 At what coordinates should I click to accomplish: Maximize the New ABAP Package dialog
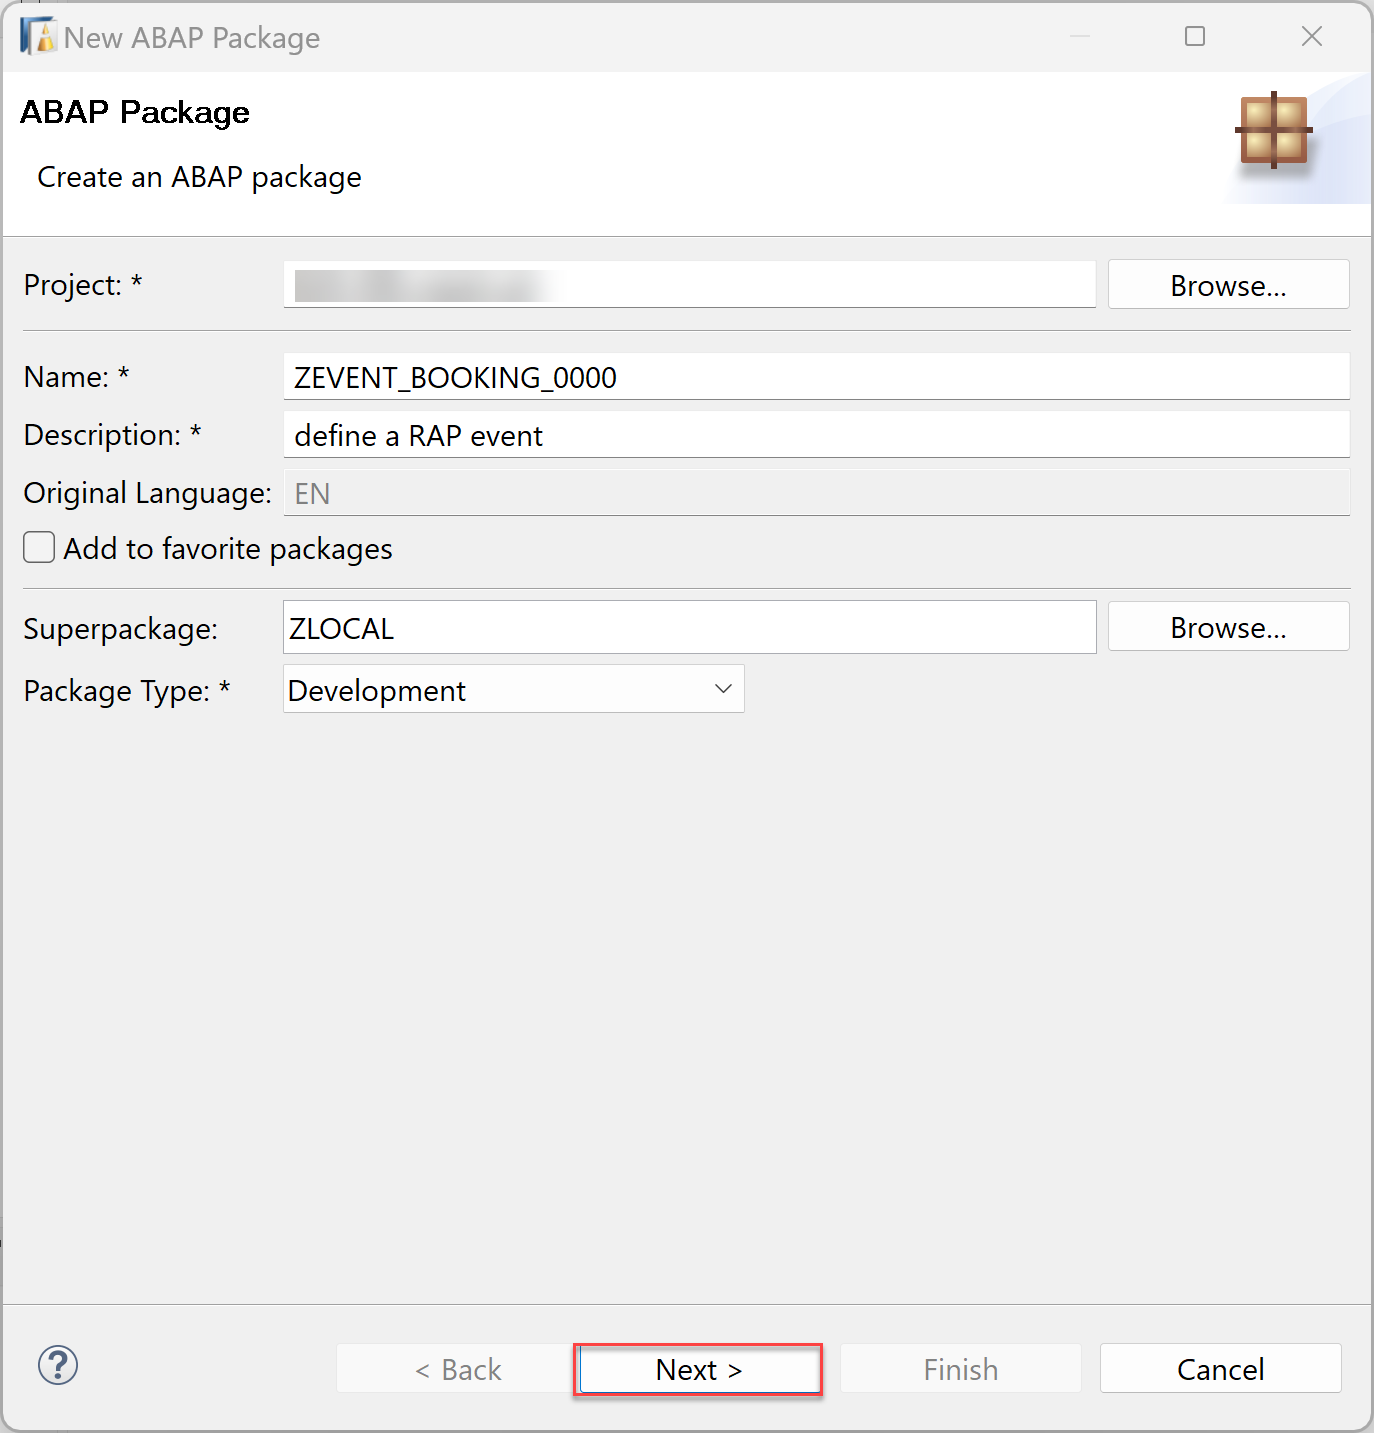click(x=1195, y=37)
